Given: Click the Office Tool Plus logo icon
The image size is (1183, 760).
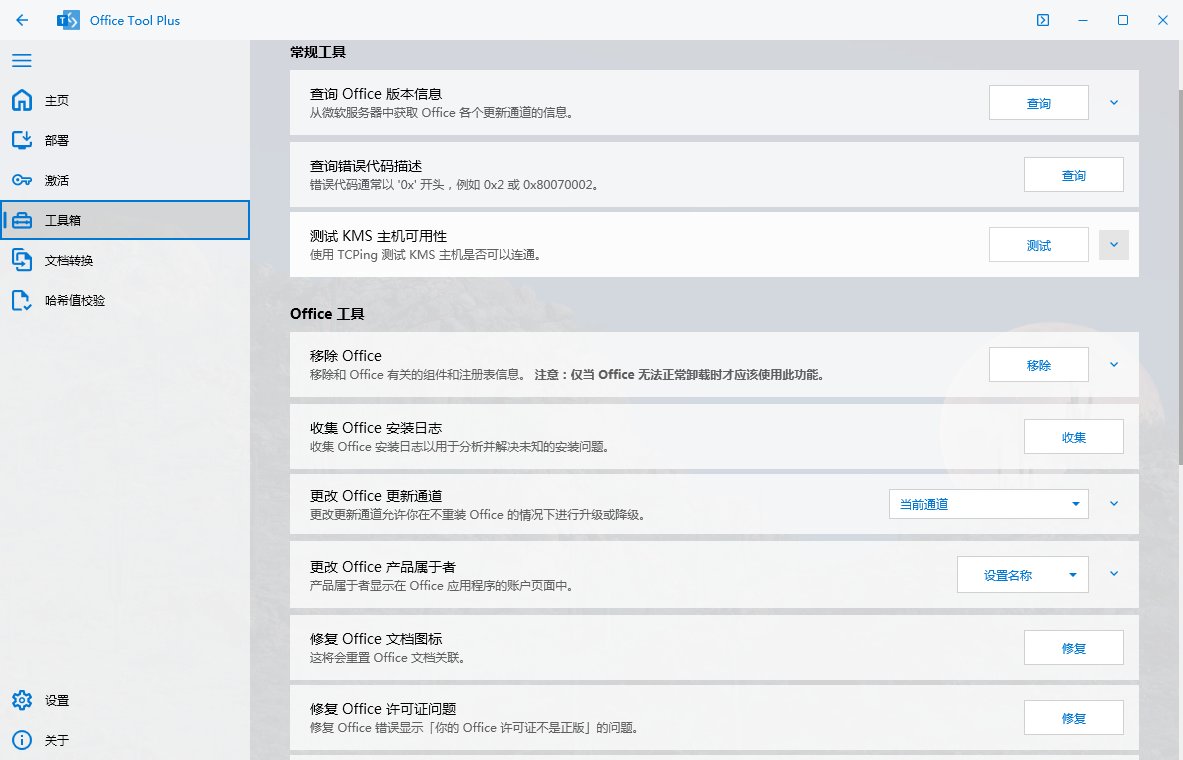Looking at the screenshot, I should tap(68, 20).
